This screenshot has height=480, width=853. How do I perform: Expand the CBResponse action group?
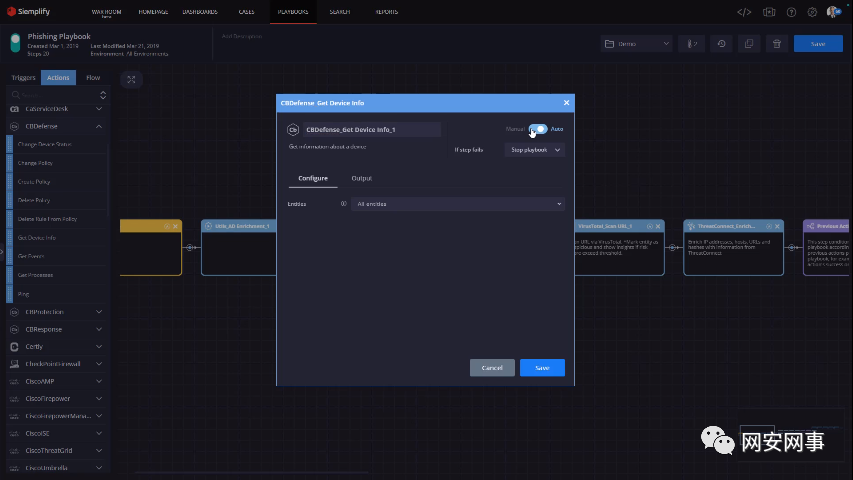(x=99, y=329)
